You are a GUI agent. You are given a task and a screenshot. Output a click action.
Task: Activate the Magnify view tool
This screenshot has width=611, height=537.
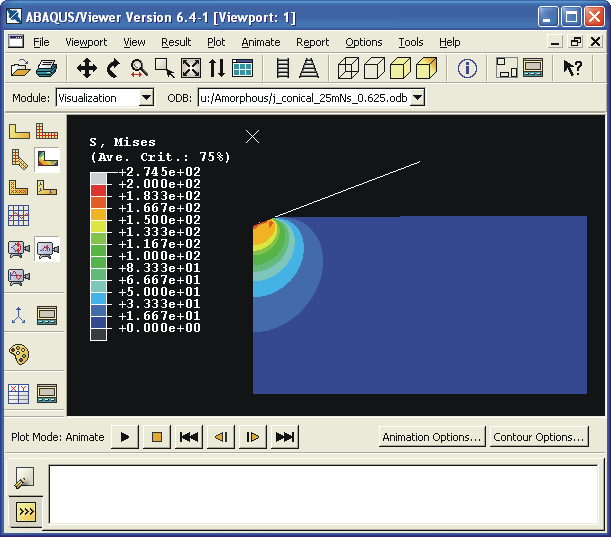point(139,68)
